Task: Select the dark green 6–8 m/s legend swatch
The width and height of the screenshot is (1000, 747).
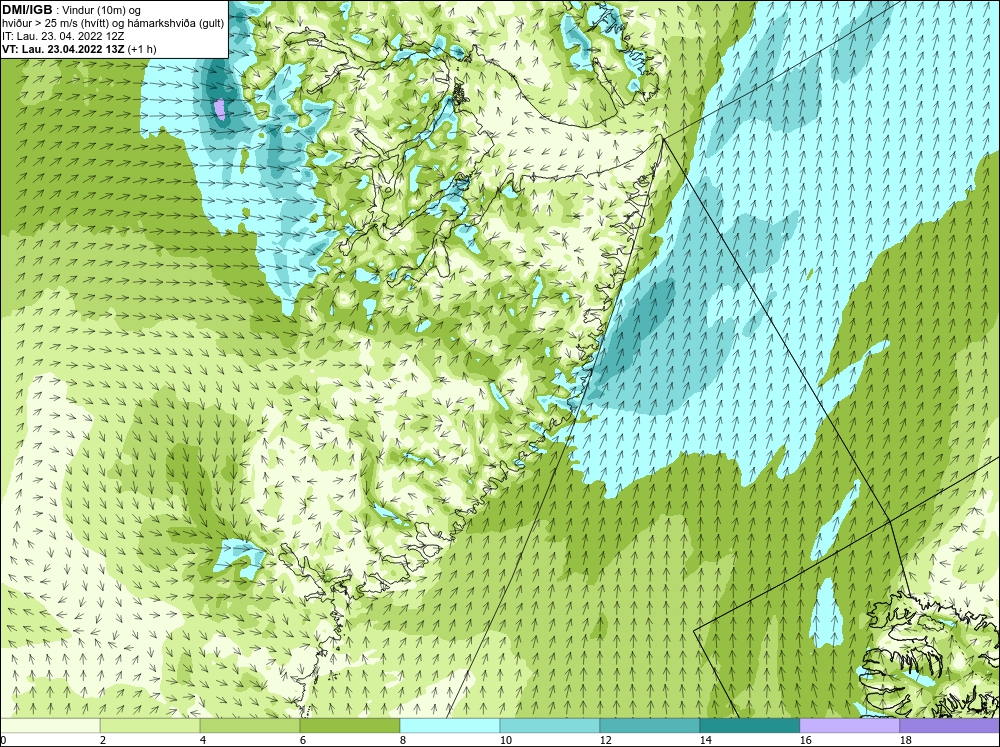Action: pyautogui.click(x=349, y=725)
